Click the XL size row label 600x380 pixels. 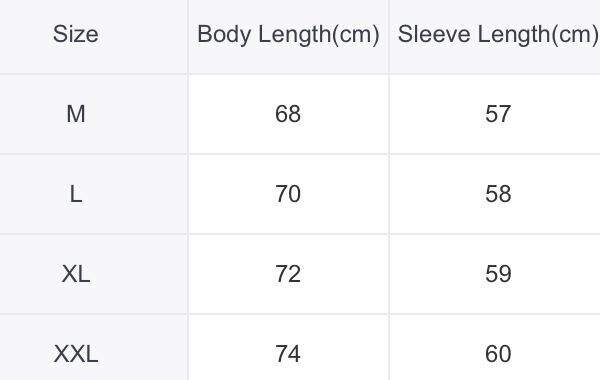76,274
